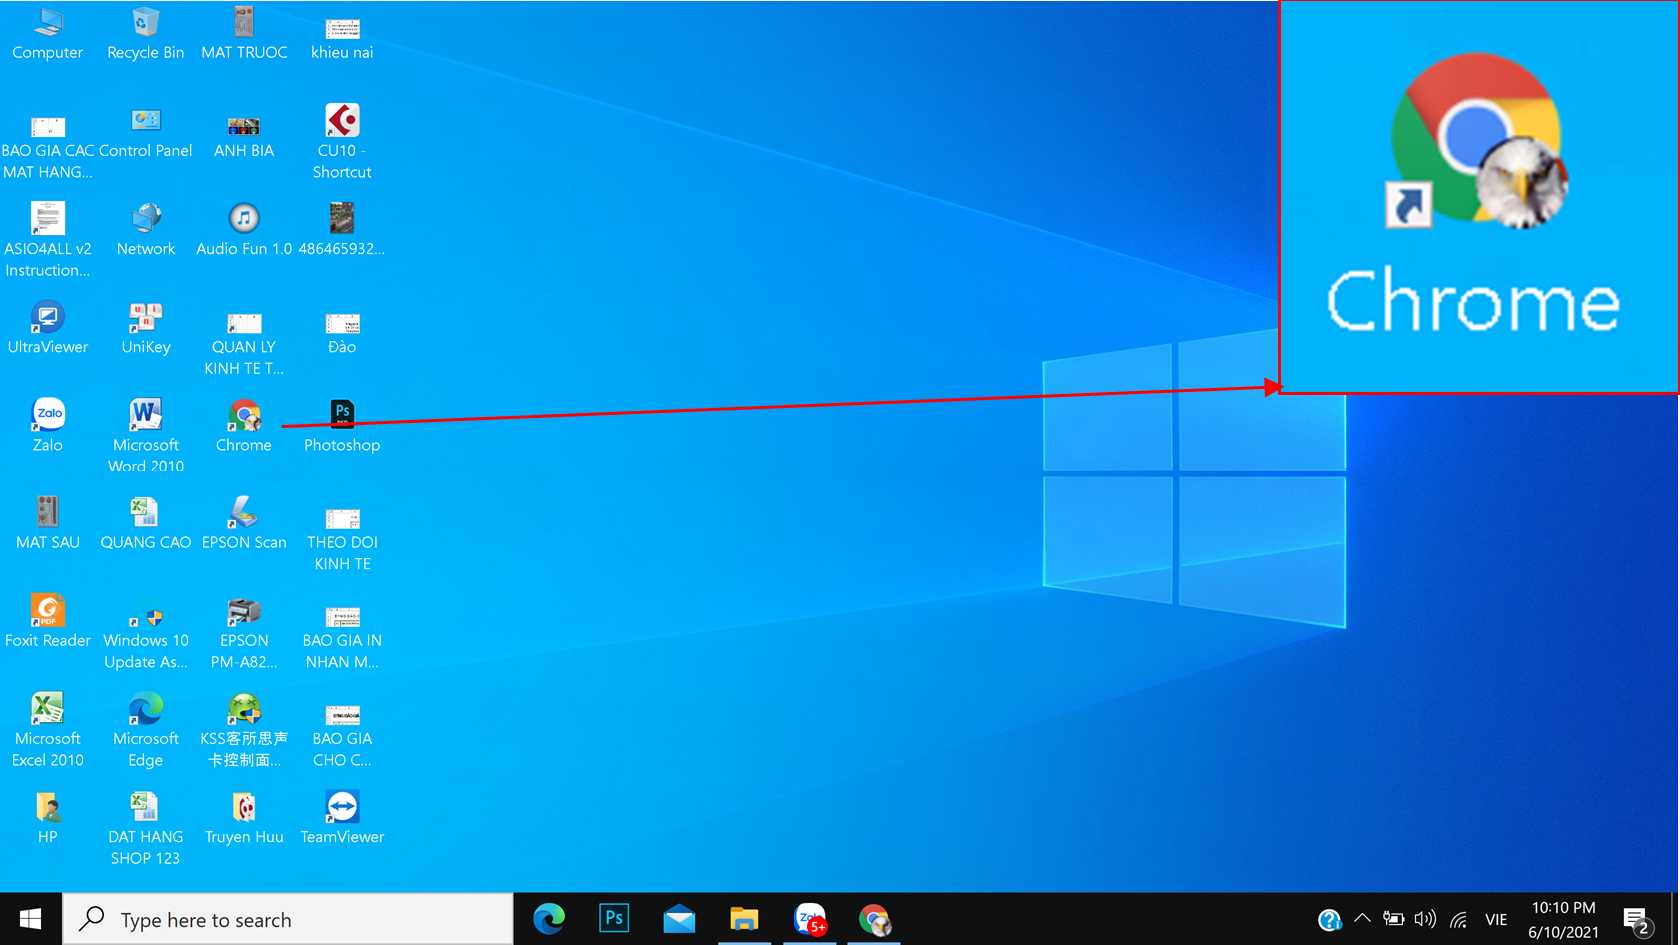
Task: Select the UniKey shortcut icon
Action: tap(146, 328)
